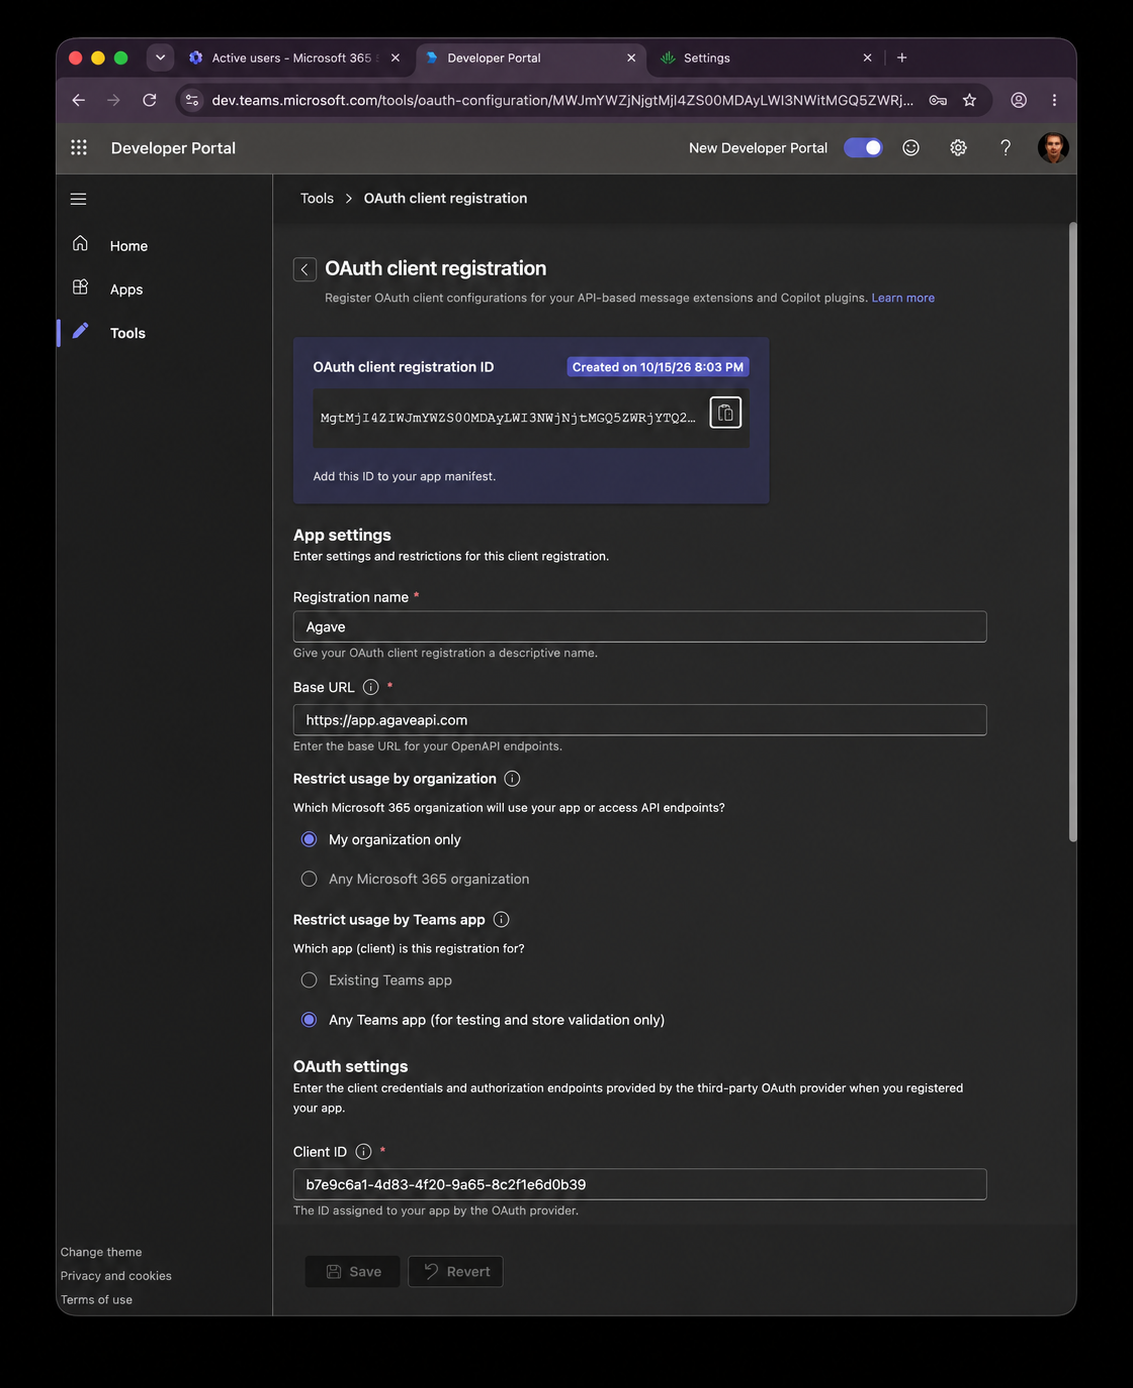
Task: Open Terms of use
Action: click(96, 1300)
